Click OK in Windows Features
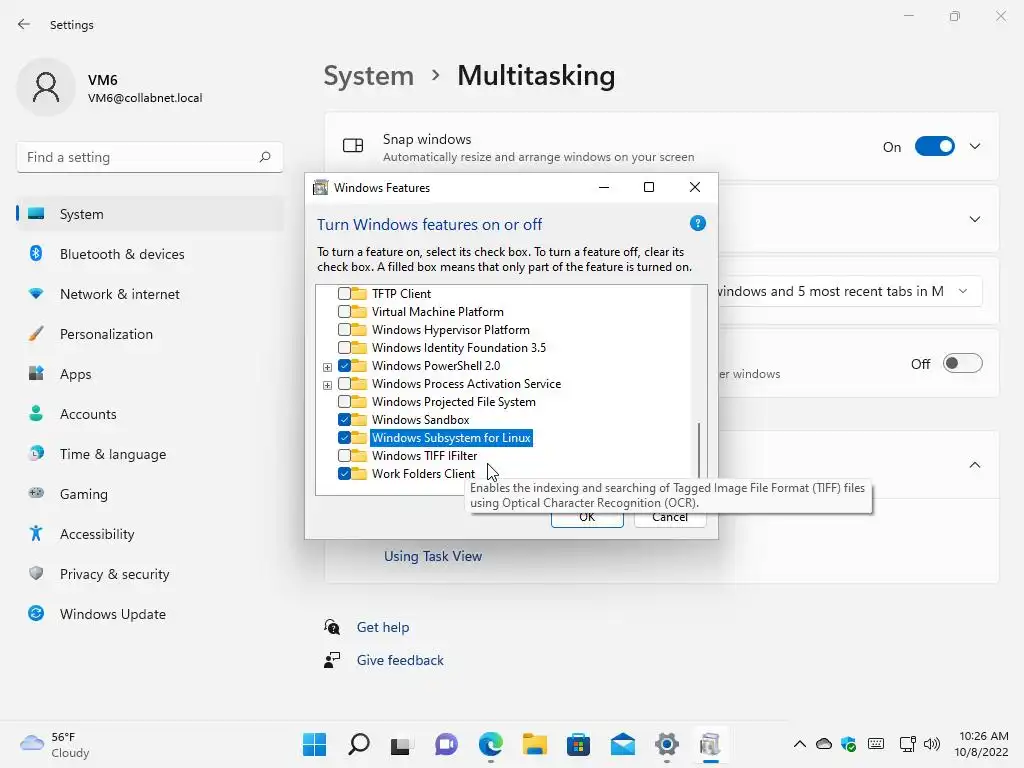1024x768 pixels. (x=587, y=518)
